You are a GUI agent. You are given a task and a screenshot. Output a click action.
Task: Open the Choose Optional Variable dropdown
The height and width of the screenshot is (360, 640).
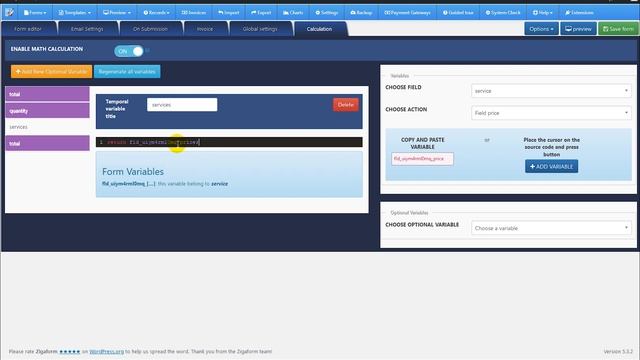point(551,228)
